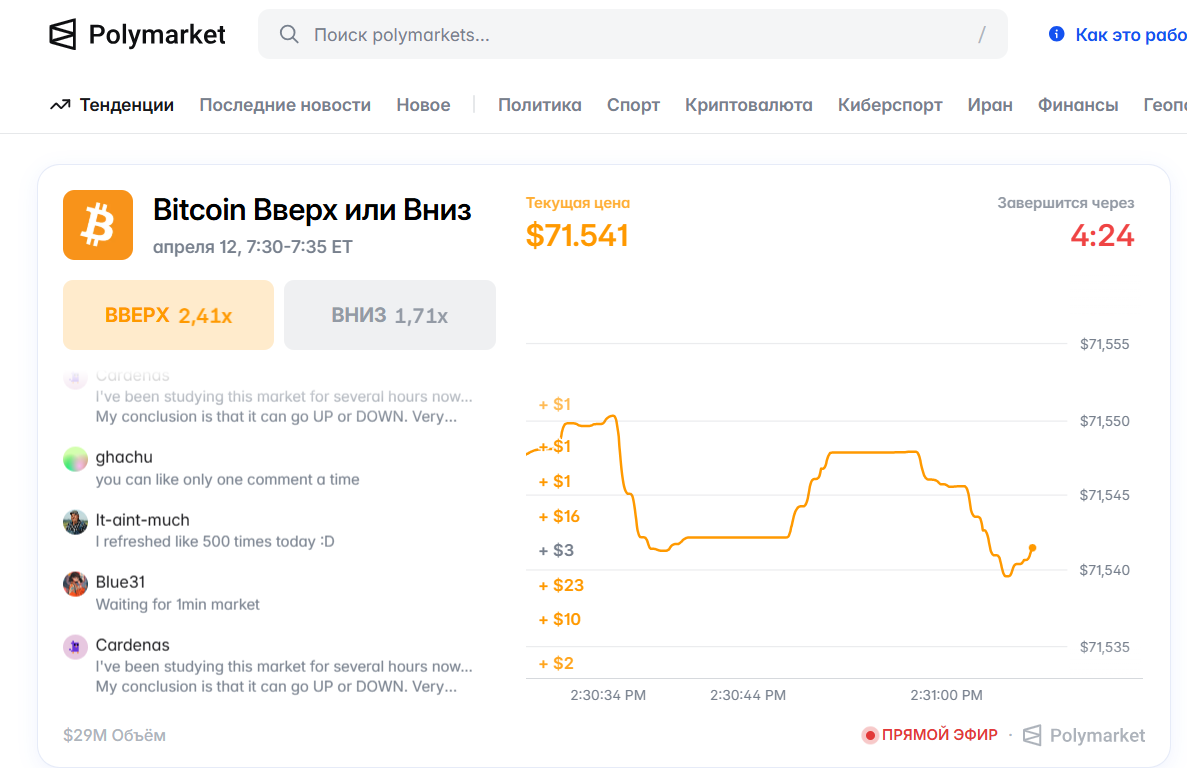The image size is (1187, 768).
Task: Click the search magnifier icon
Action: tap(289, 35)
